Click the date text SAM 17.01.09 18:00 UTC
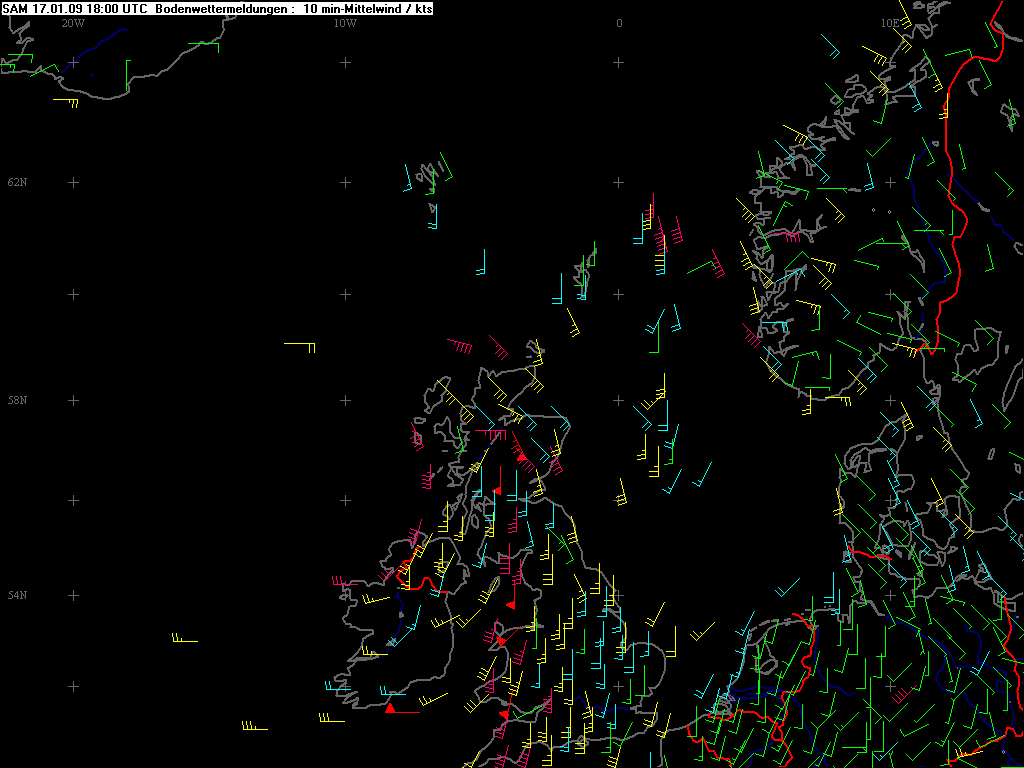 point(75,9)
